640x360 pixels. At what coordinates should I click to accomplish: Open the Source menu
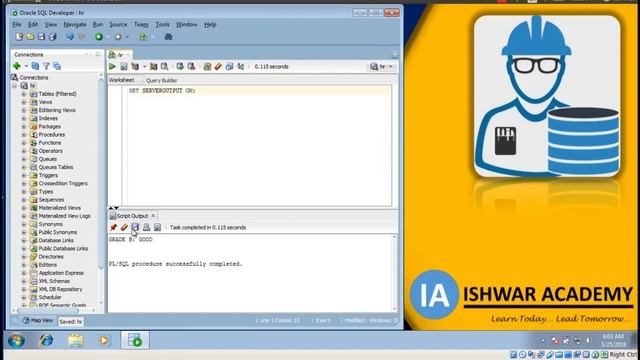tap(118, 24)
